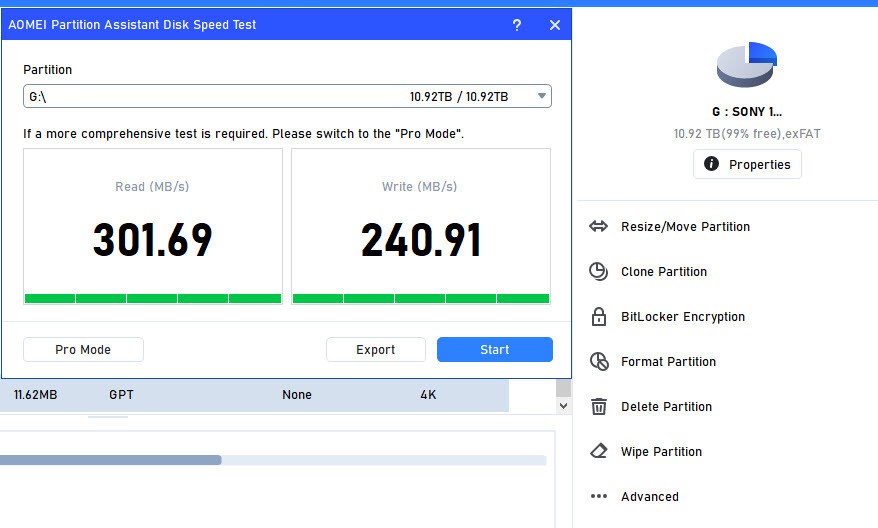The image size is (878, 528).
Task: Click the Clone Partition pie icon
Action: click(598, 272)
